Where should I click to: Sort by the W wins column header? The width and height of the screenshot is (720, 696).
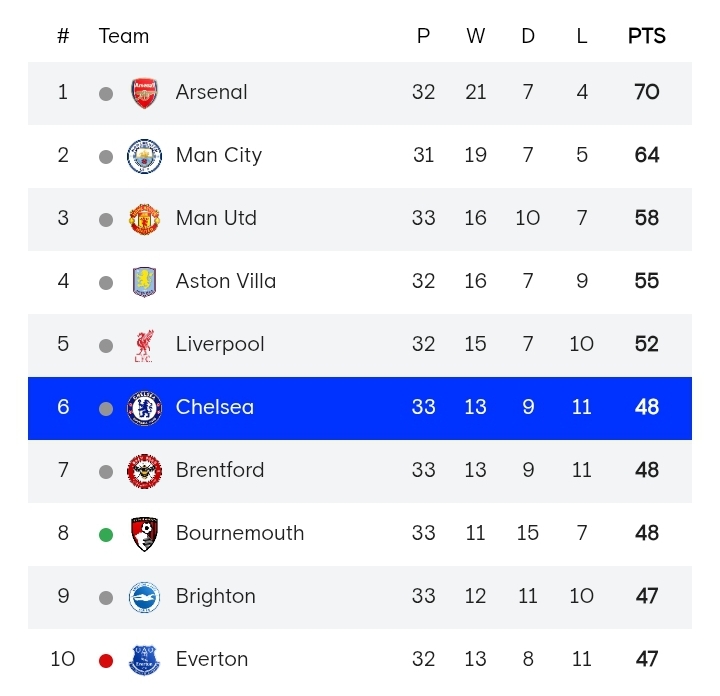point(475,36)
